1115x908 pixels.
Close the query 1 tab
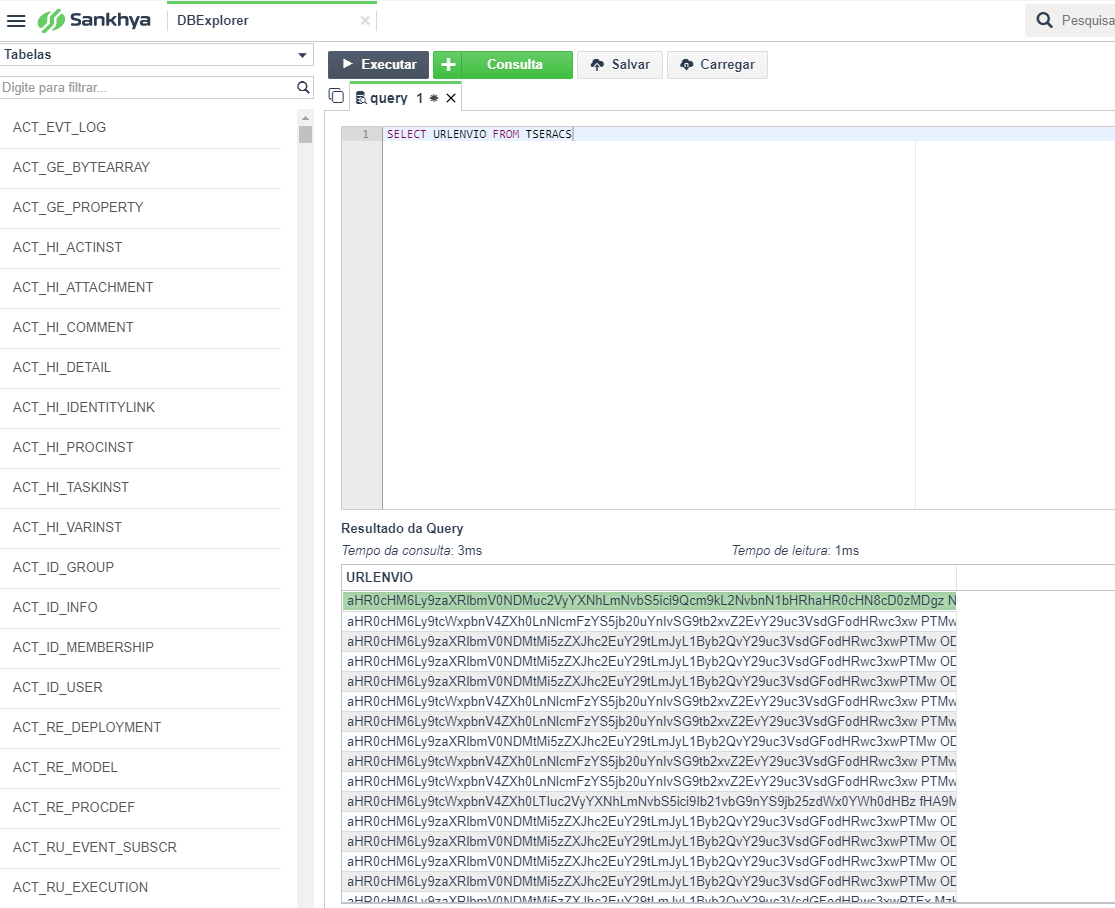point(451,98)
